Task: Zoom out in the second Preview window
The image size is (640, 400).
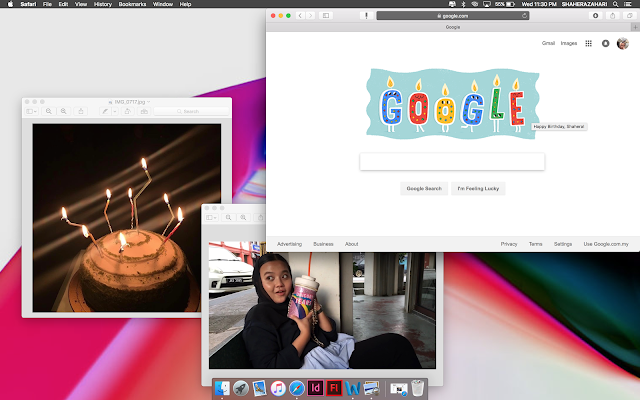Action: point(229,218)
